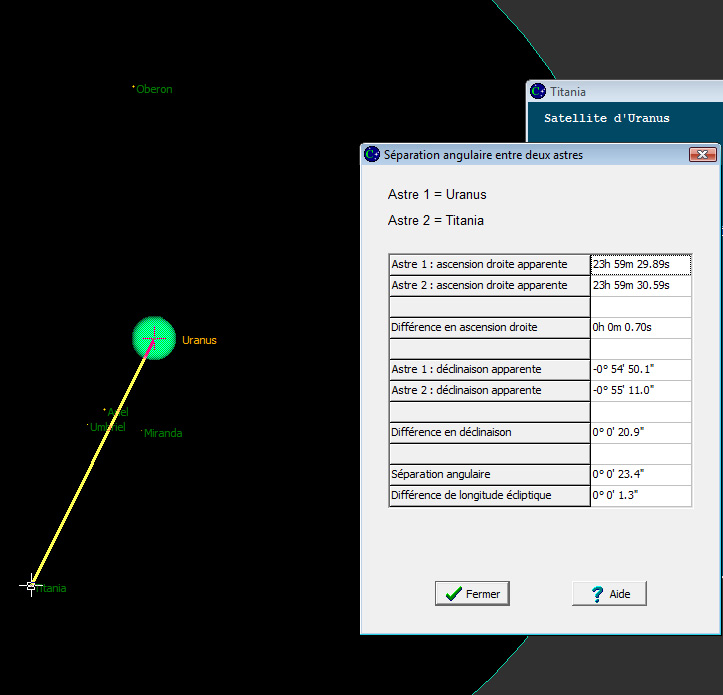Viewport: 723px width, 695px height.
Task: Click the Titania window title bar
Action: [625, 91]
